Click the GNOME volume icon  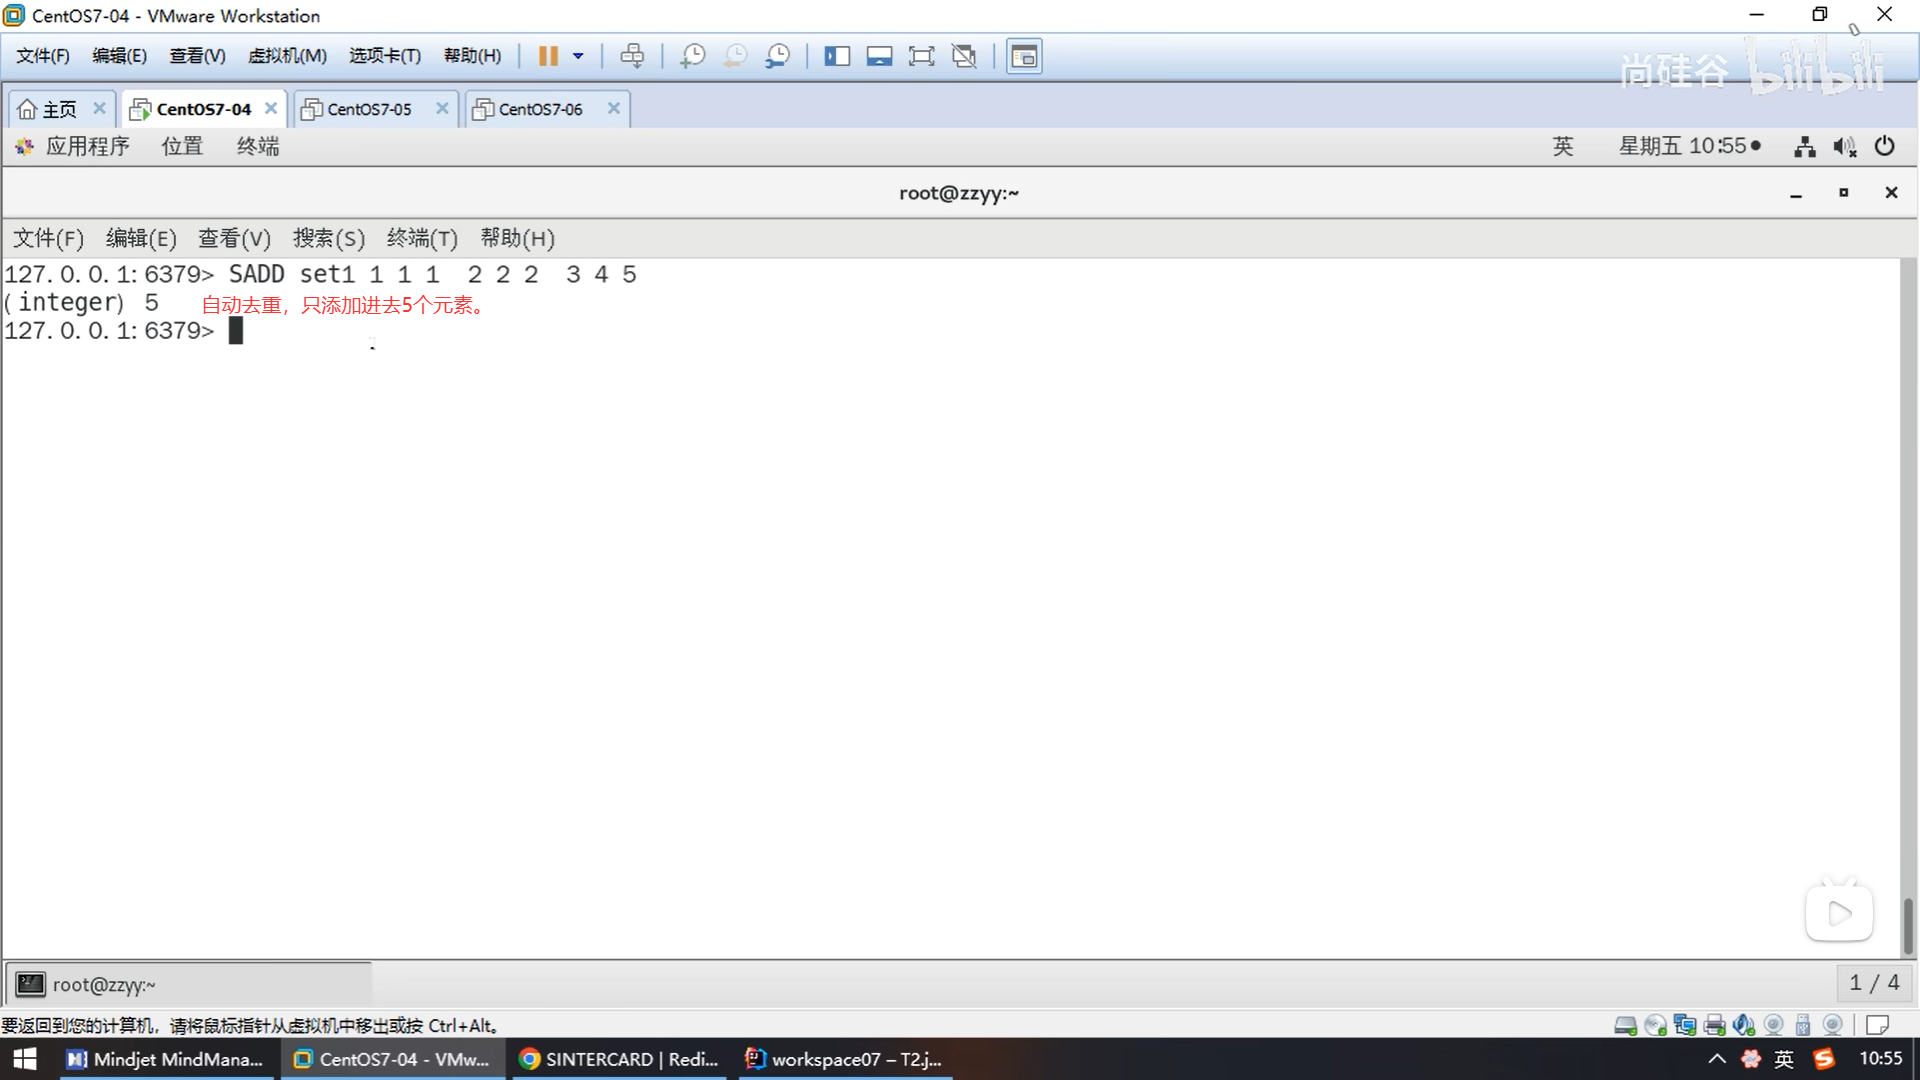1844,147
